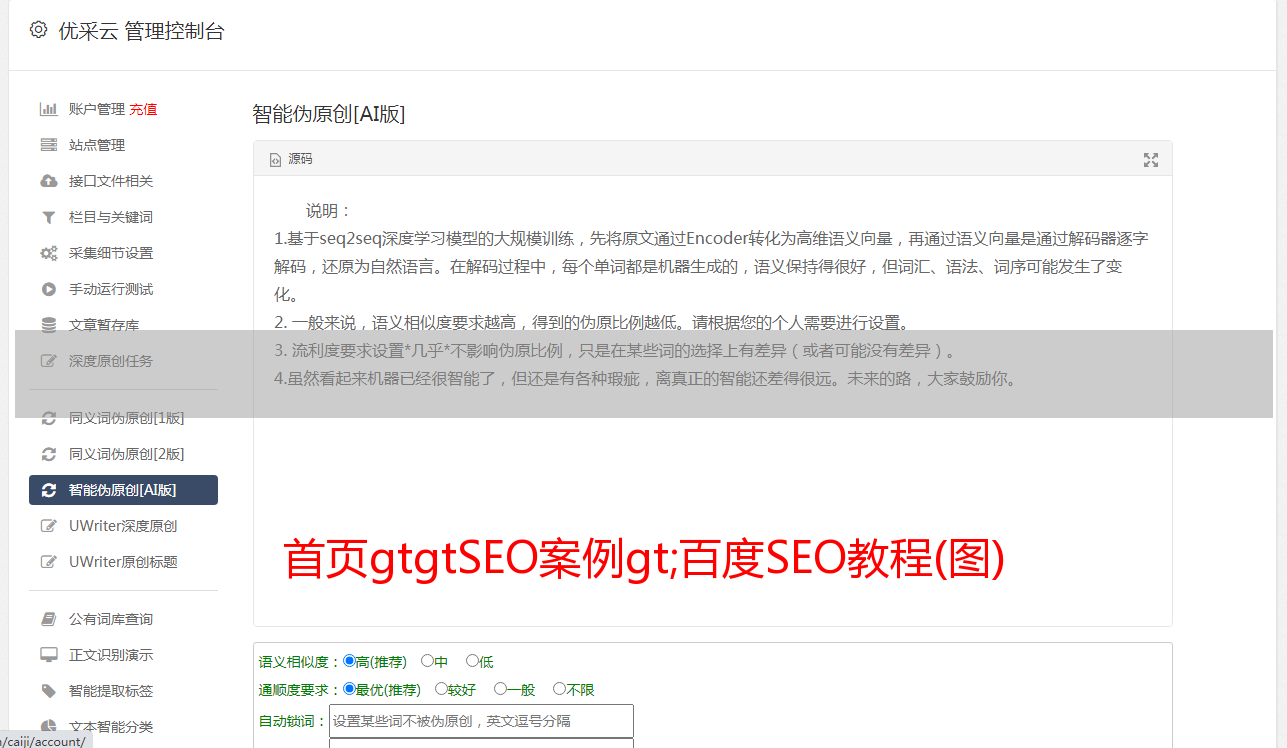Click the monitor icon for 正文识别演示
Screen dimensions: 1287x748
(x=48, y=655)
